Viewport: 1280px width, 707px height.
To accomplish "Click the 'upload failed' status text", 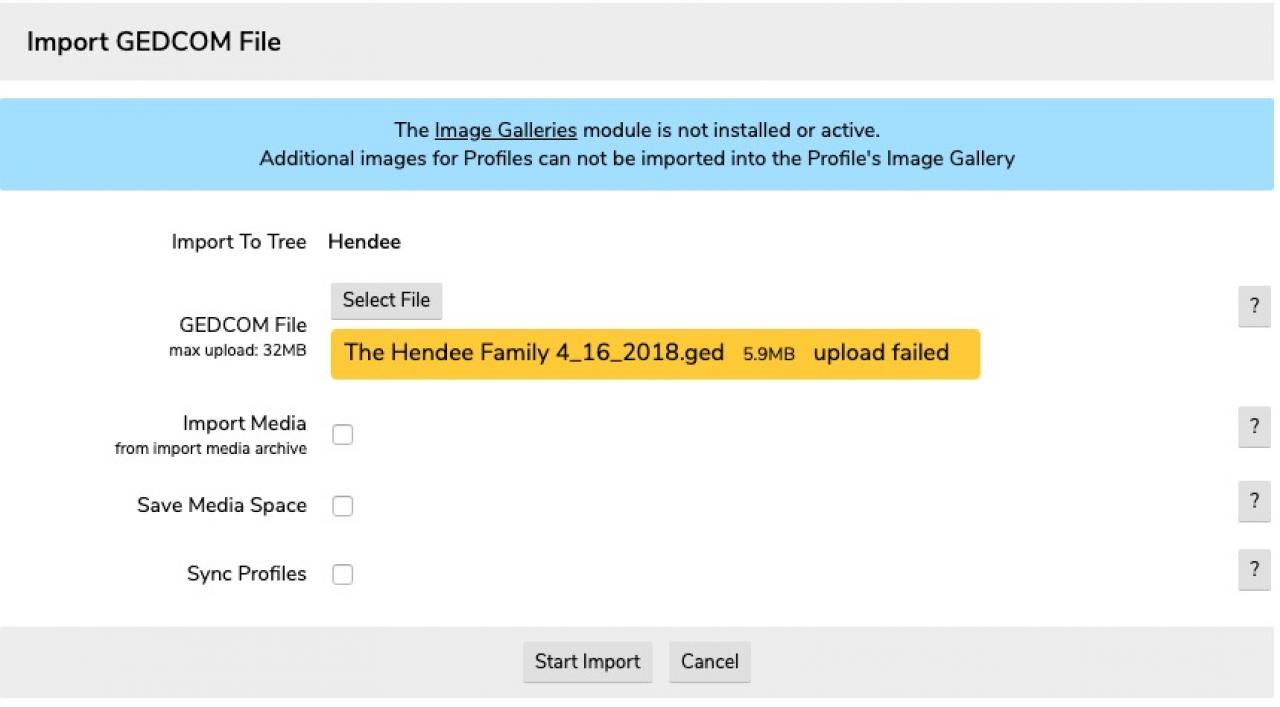I will pos(881,353).
